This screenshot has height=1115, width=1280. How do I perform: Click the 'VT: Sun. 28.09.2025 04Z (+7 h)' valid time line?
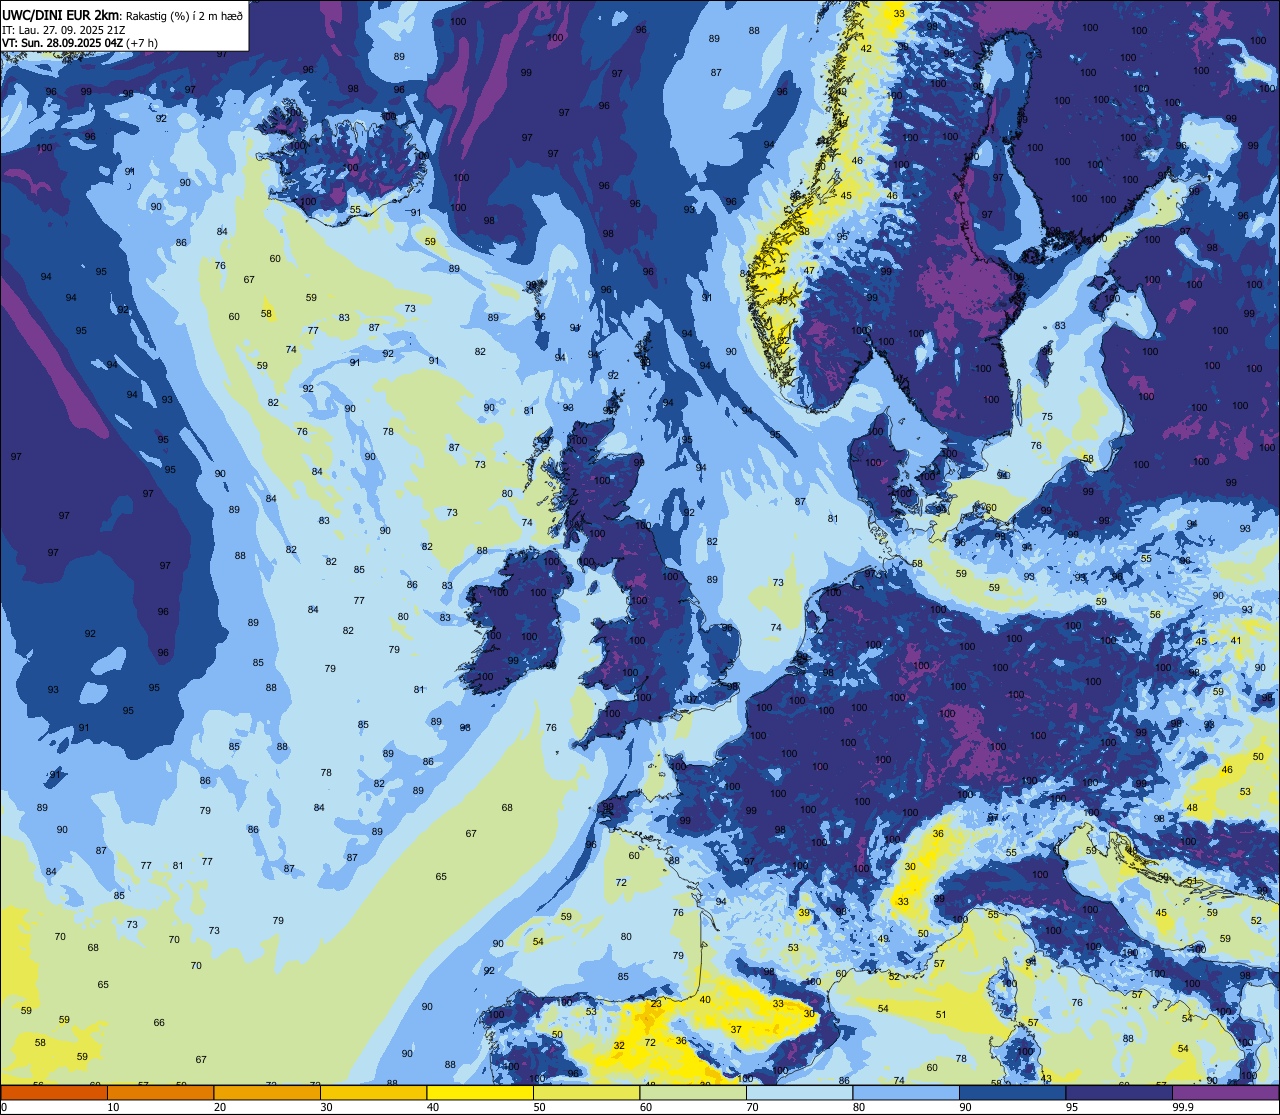(79, 43)
